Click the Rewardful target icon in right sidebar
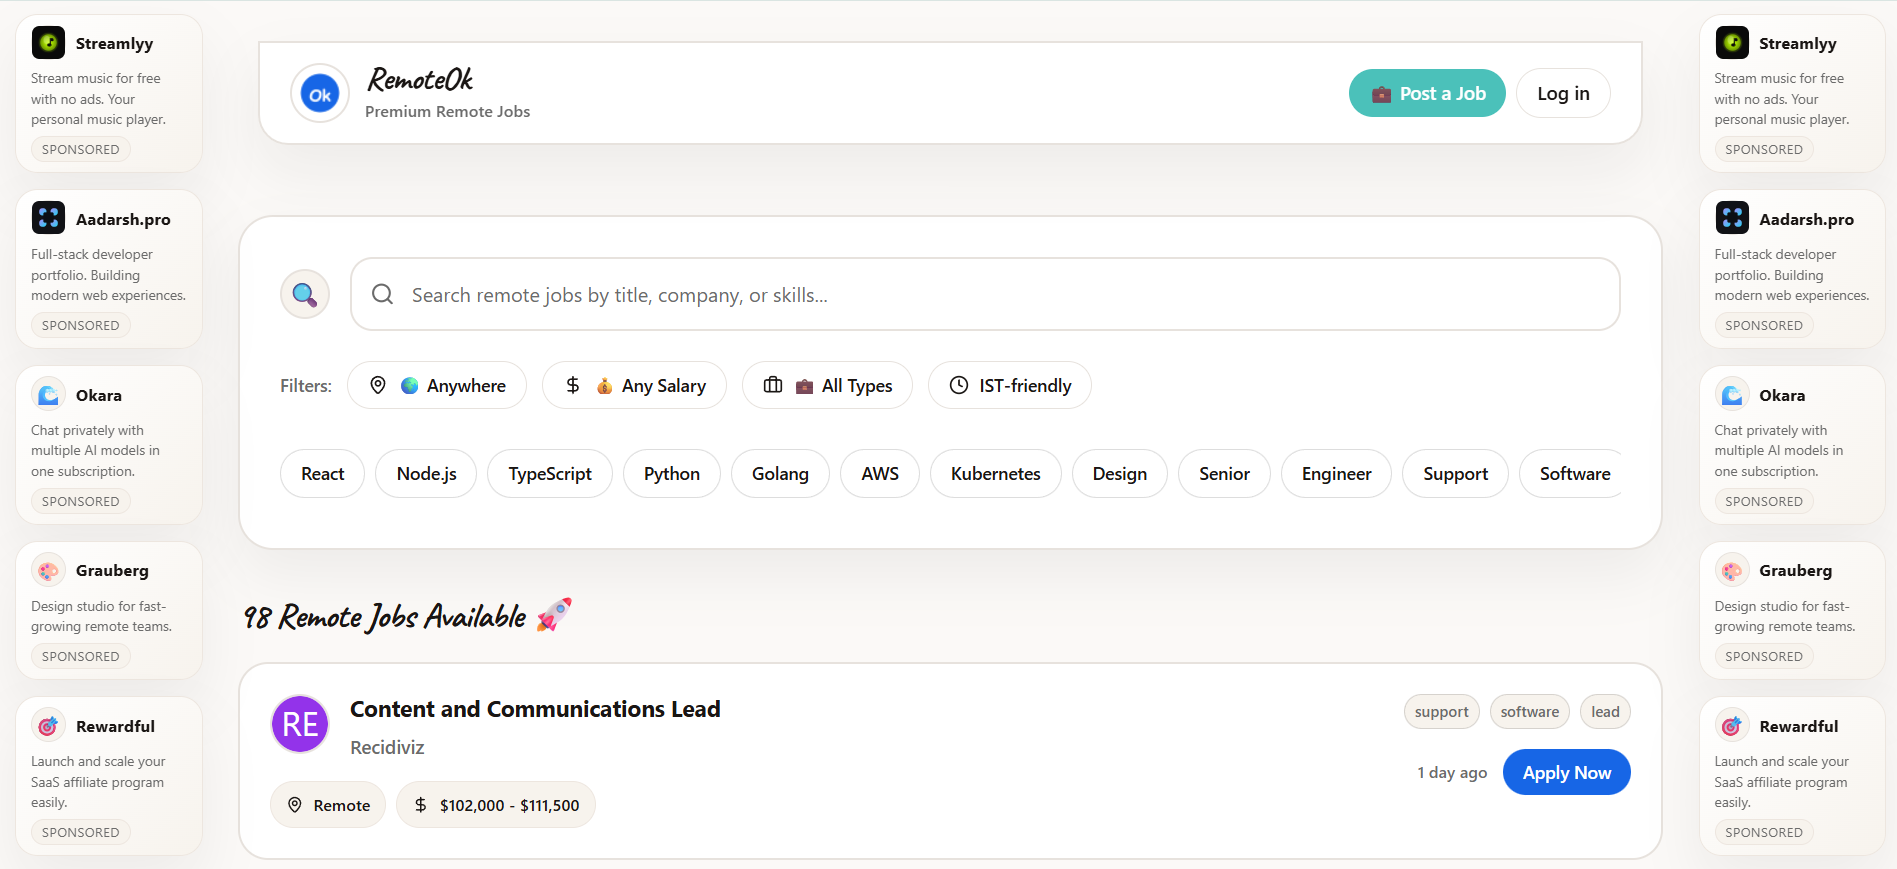1897x869 pixels. [x=1732, y=726]
